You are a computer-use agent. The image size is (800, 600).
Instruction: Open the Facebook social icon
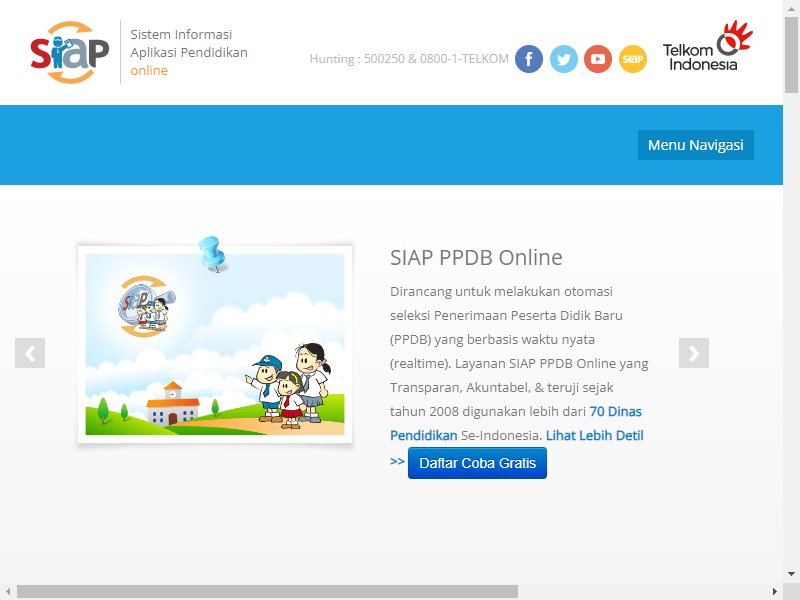click(529, 59)
